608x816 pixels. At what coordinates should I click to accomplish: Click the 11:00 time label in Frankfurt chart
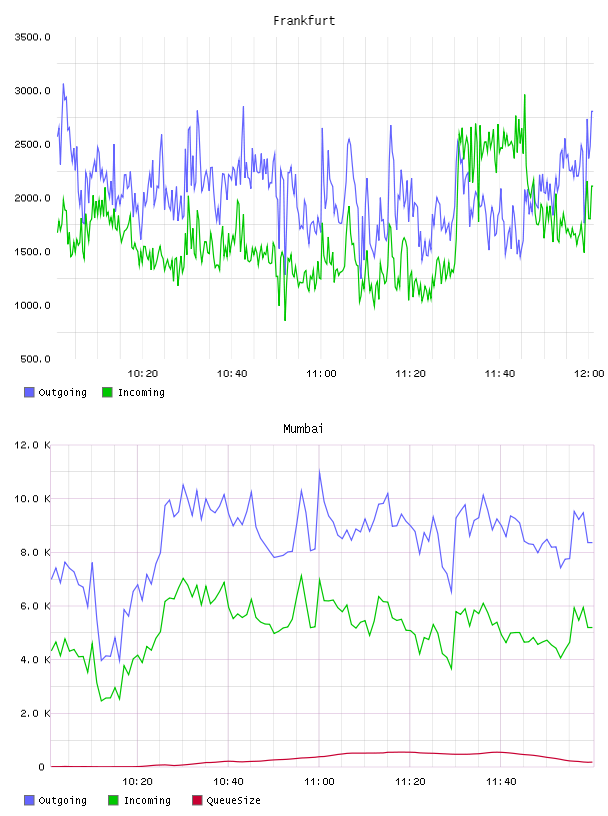pyautogui.click(x=321, y=374)
